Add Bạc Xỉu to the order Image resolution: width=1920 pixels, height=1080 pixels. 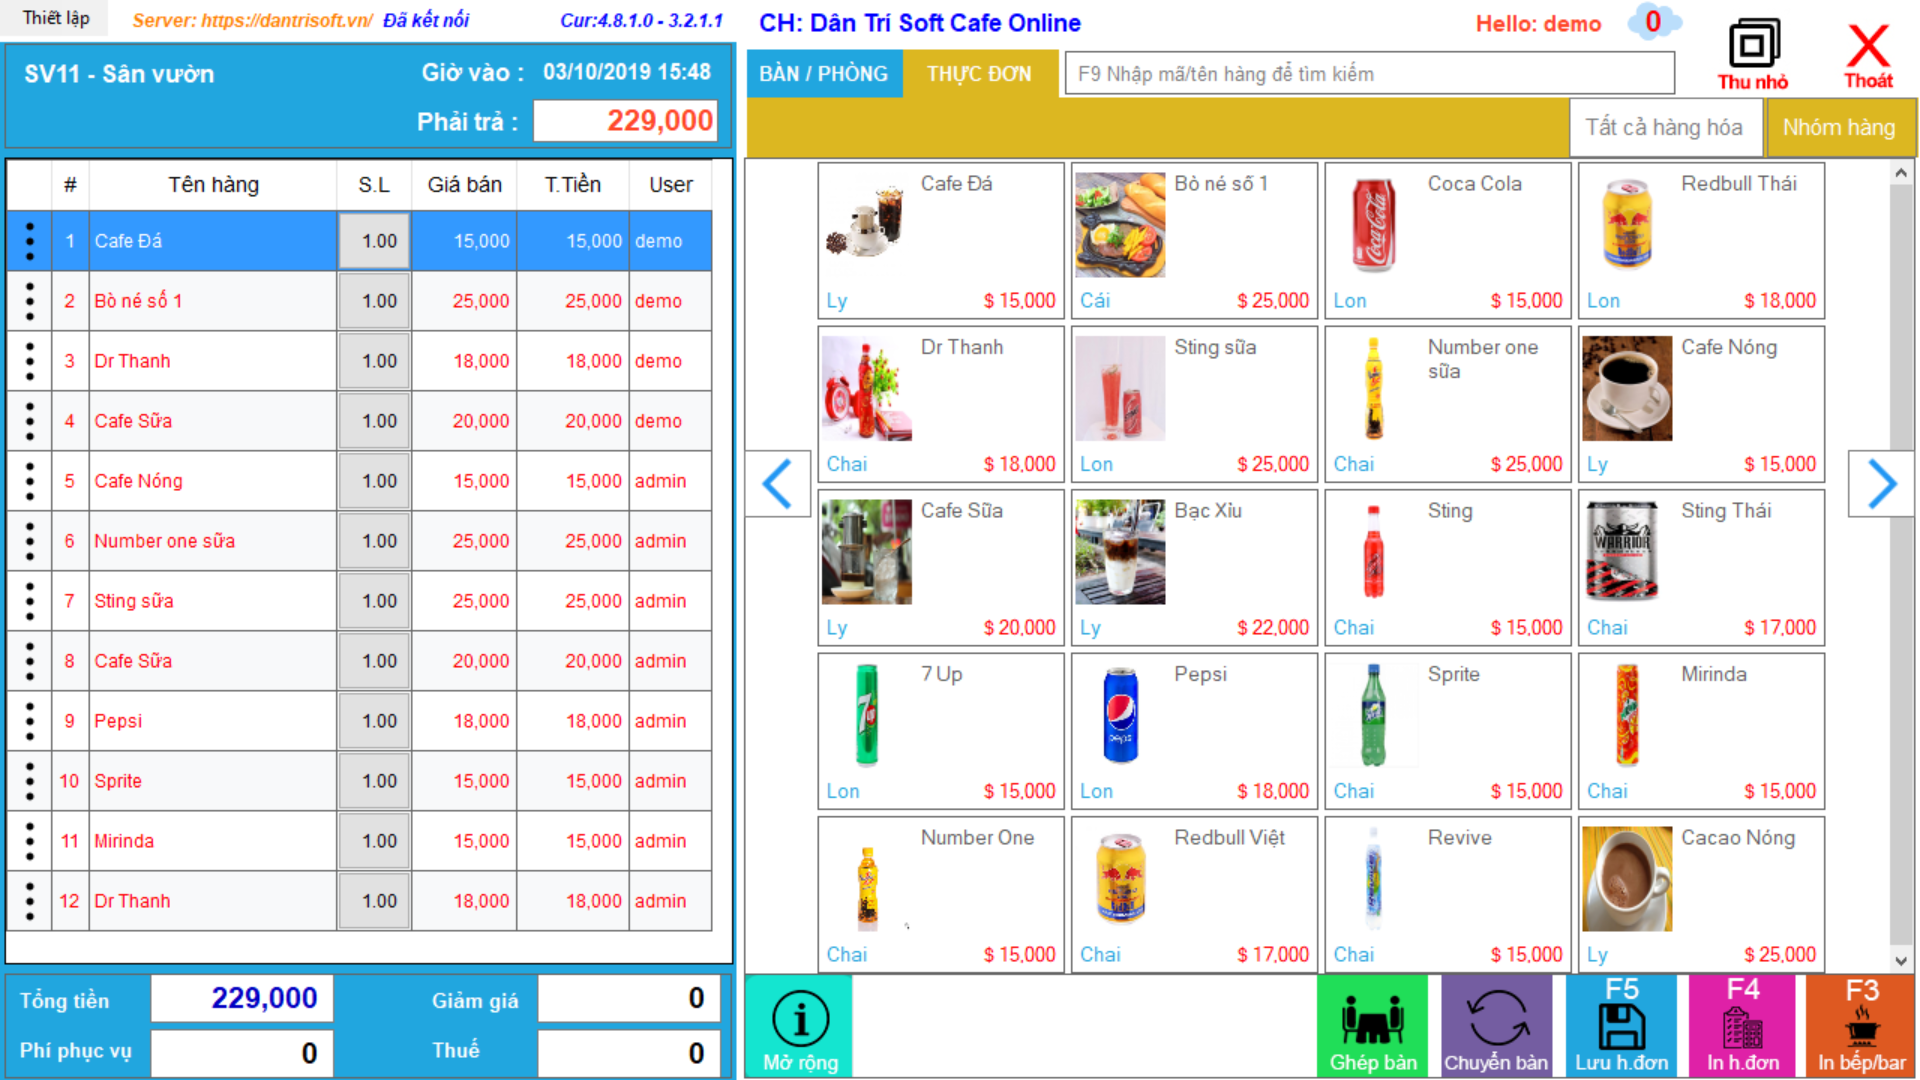coord(1194,568)
